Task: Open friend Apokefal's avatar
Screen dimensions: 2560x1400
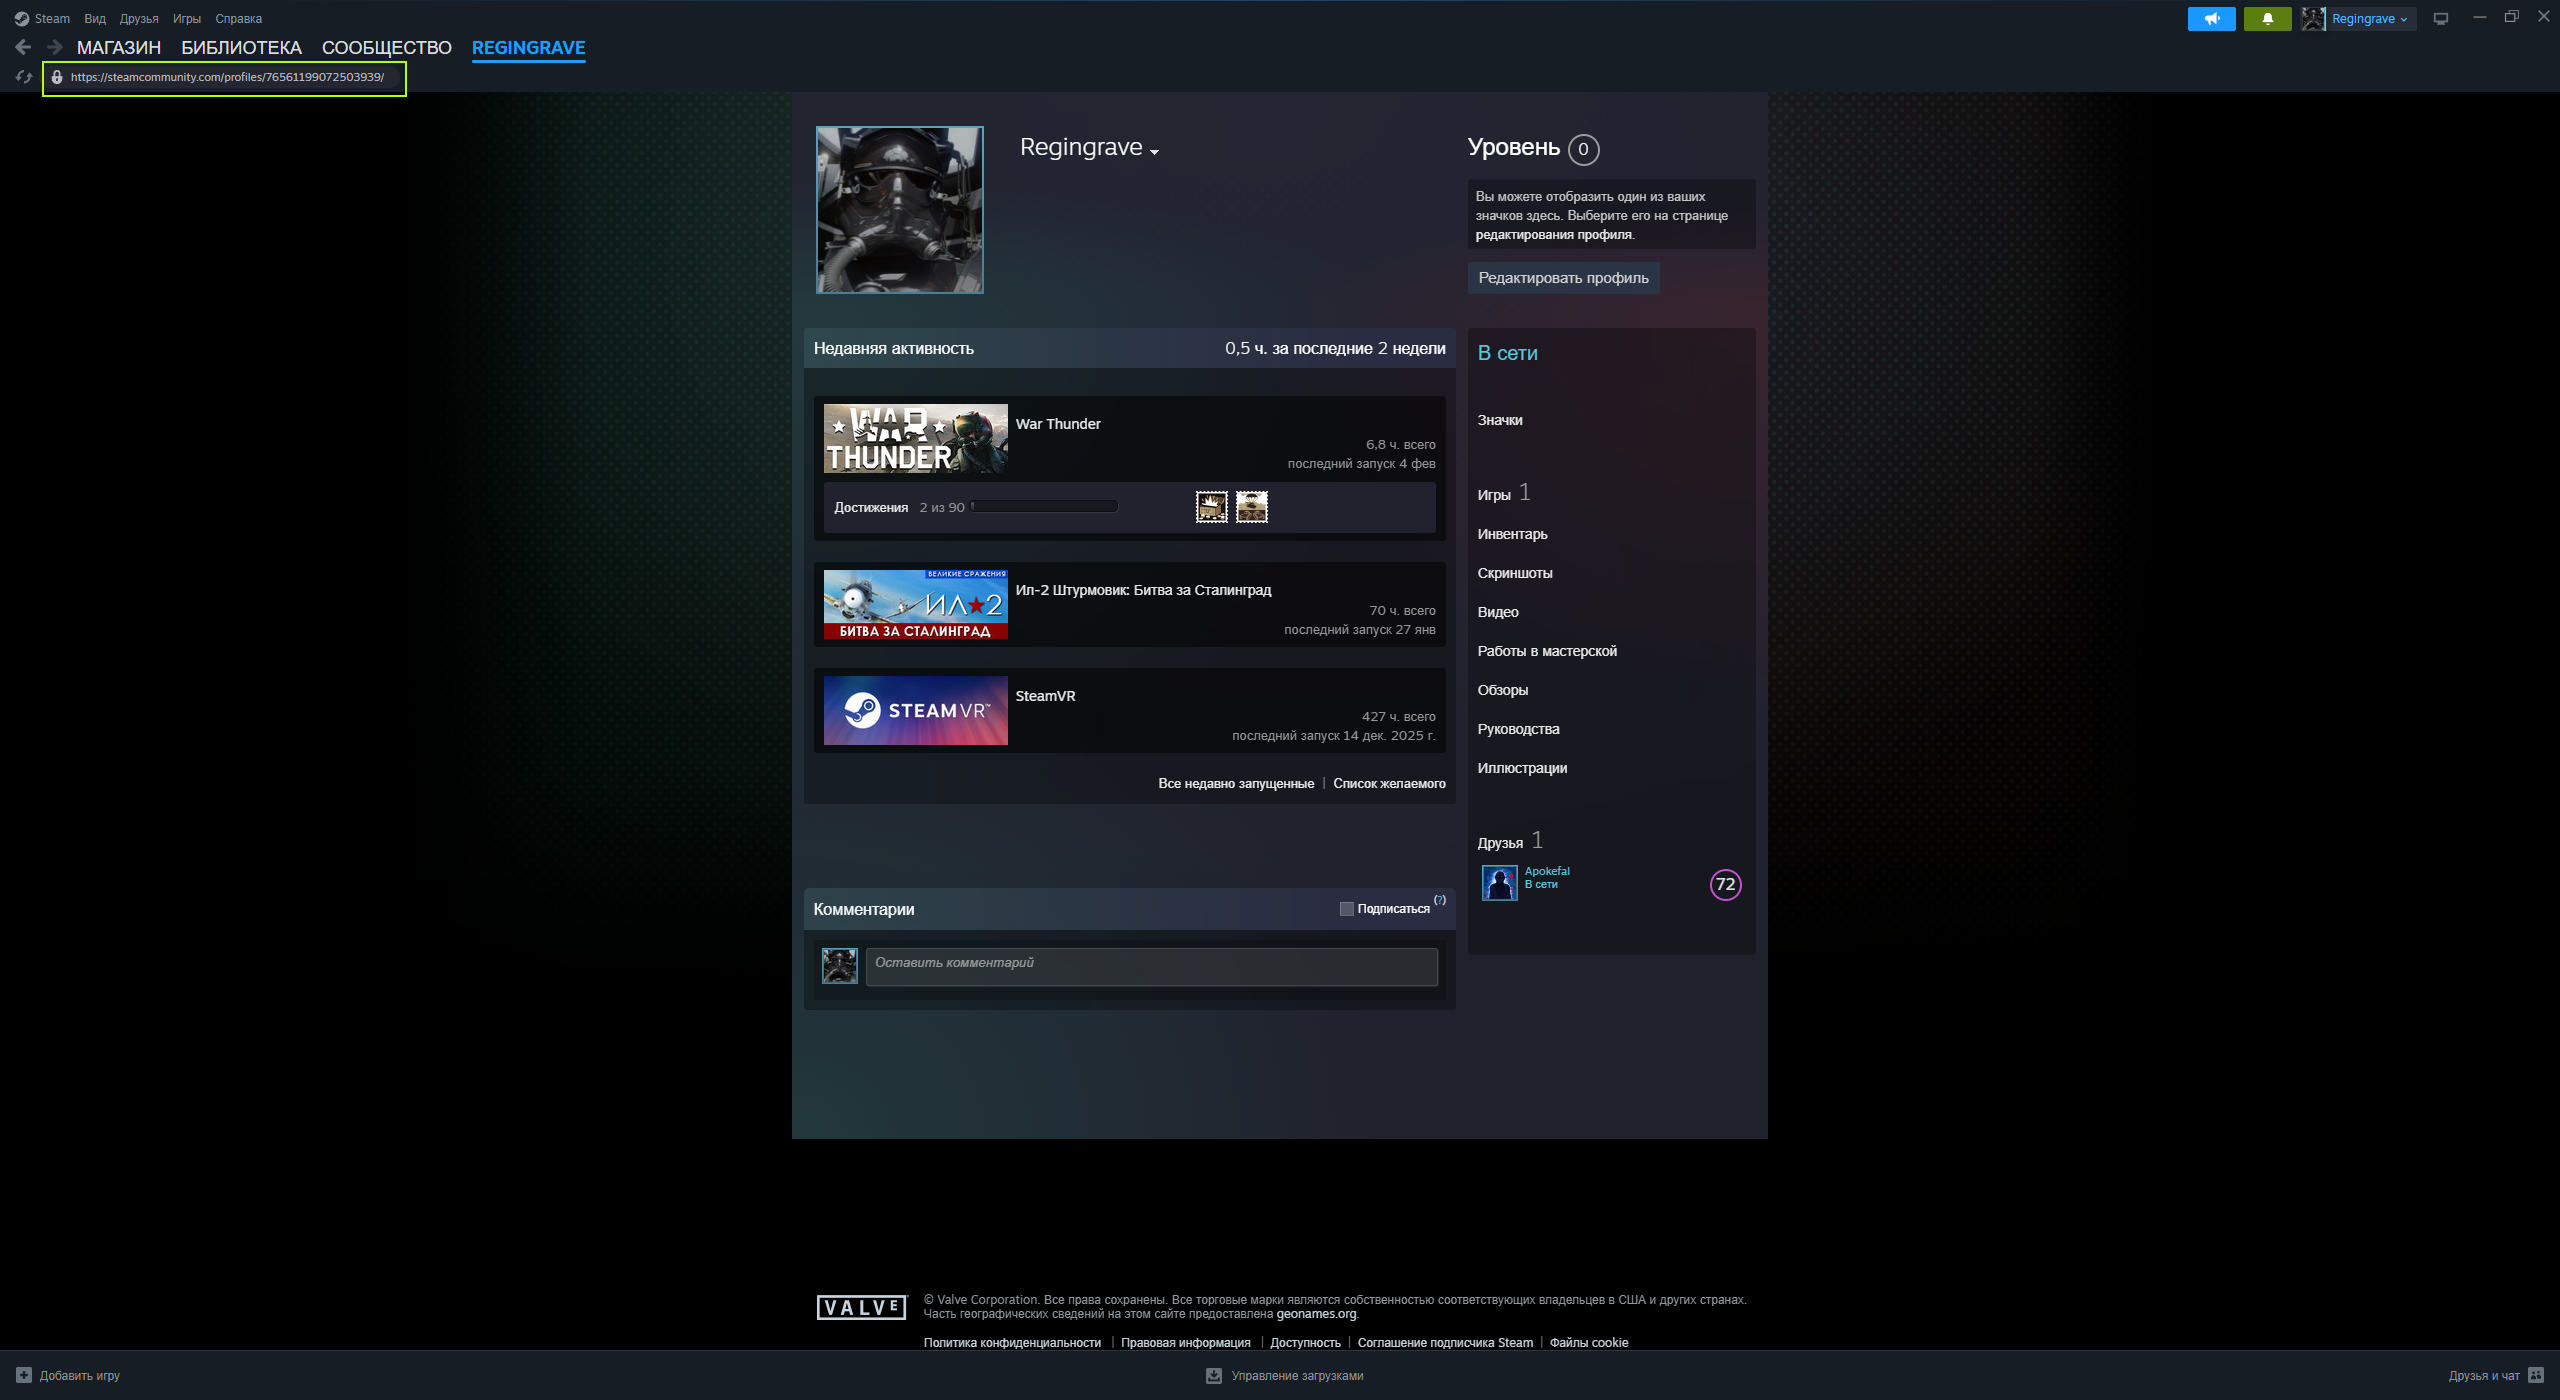Action: point(1499,883)
